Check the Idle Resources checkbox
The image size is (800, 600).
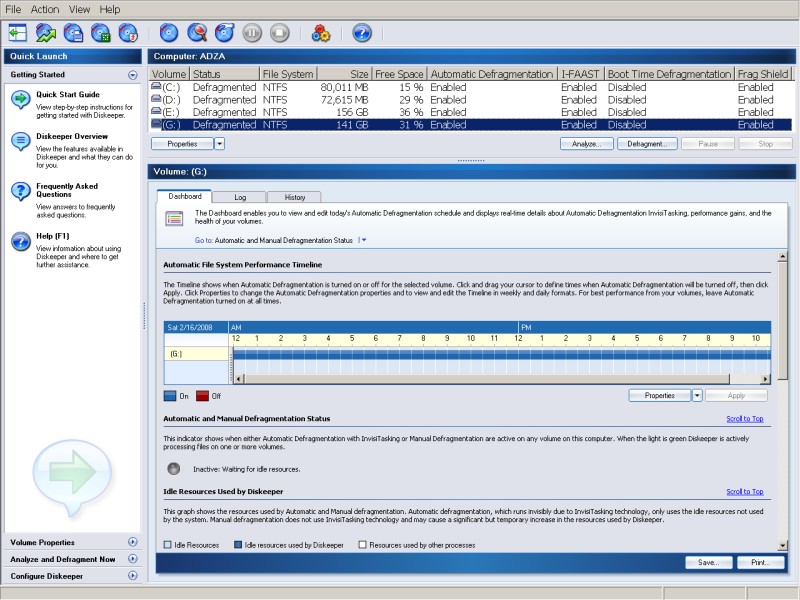click(167, 545)
